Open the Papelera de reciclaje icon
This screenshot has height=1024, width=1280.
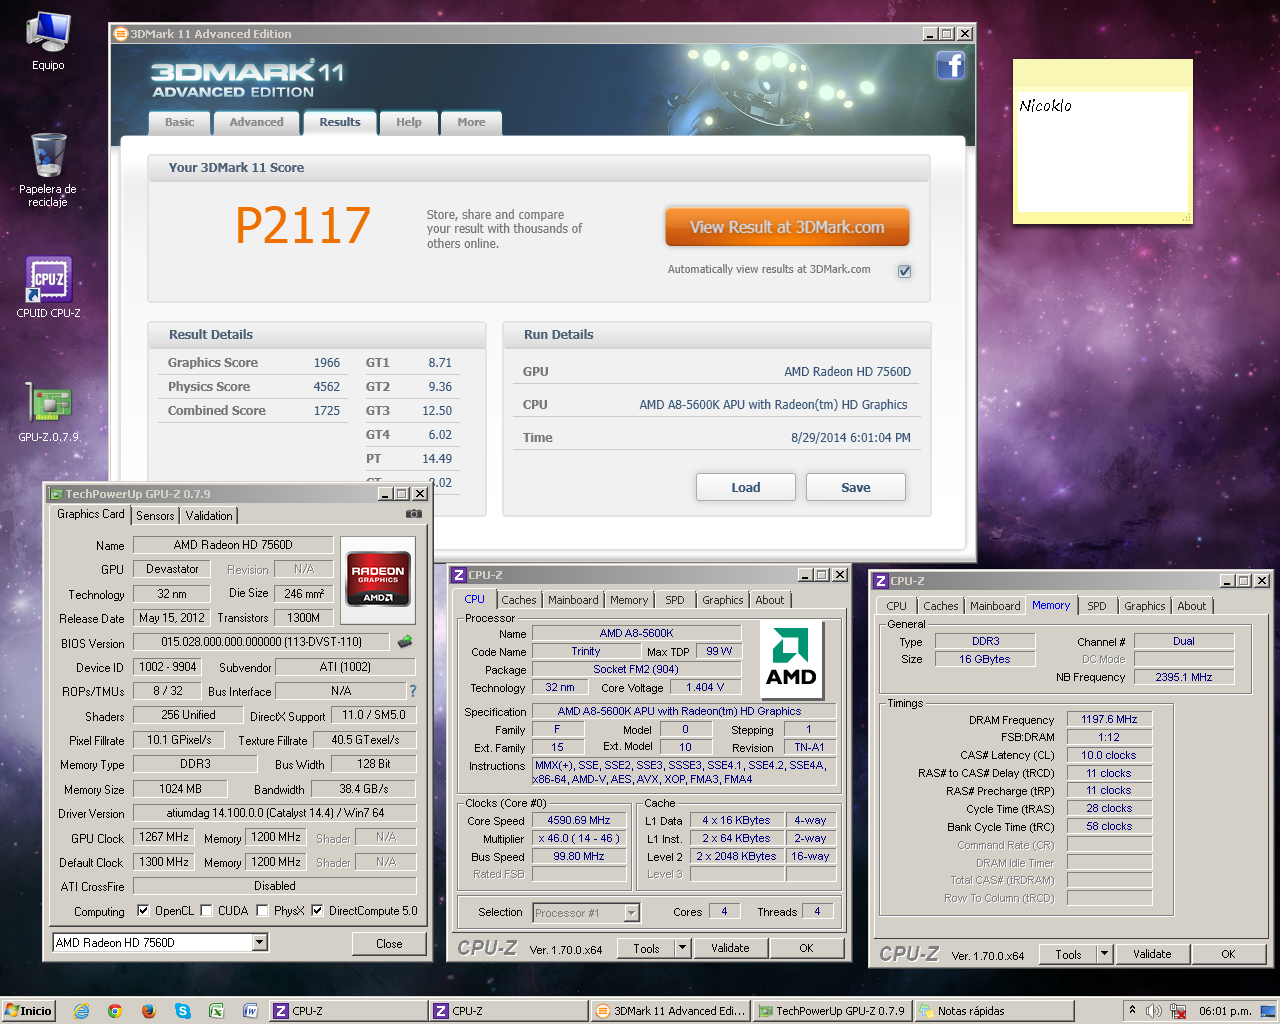pos(48,170)
